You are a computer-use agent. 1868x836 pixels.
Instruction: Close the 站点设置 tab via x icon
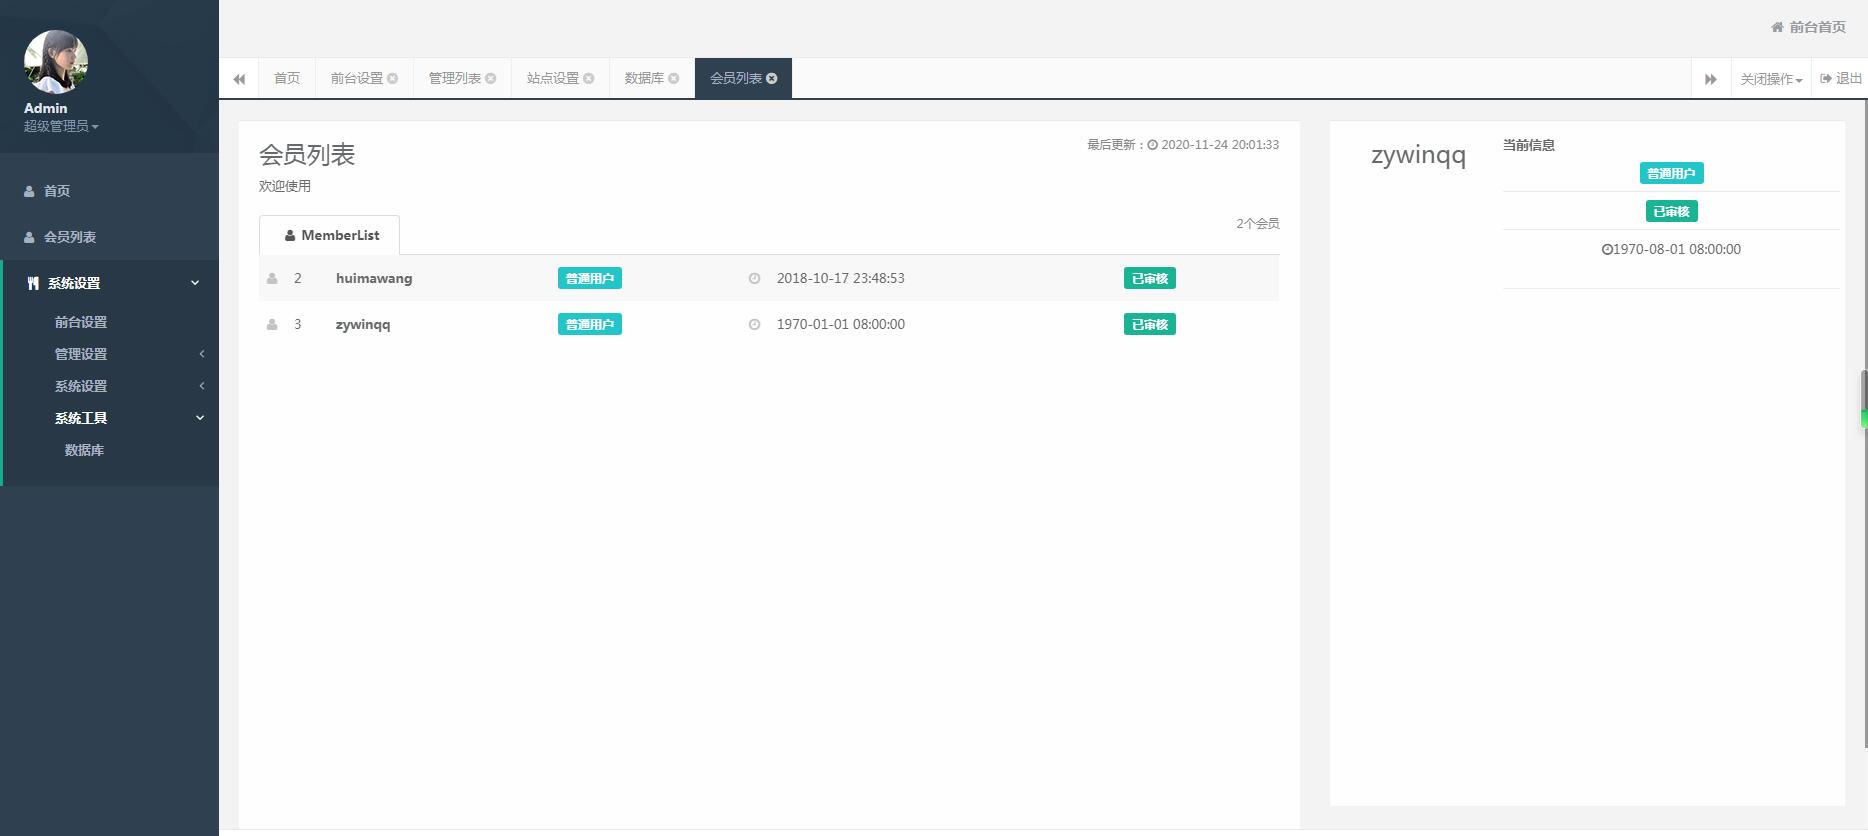click(589, 79)
